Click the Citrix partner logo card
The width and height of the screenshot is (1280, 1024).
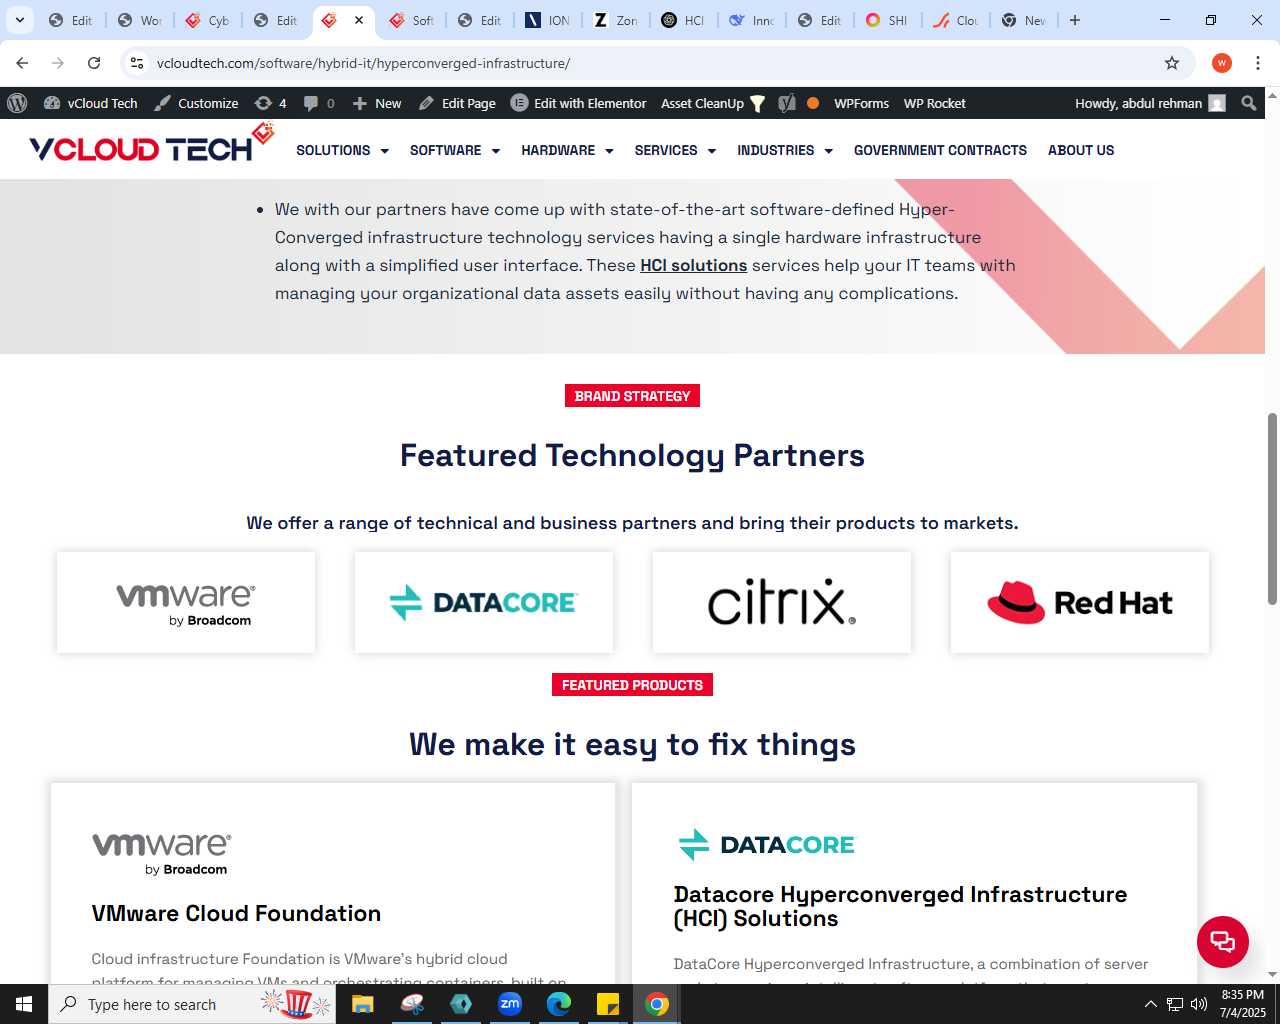tap(782, 603)
